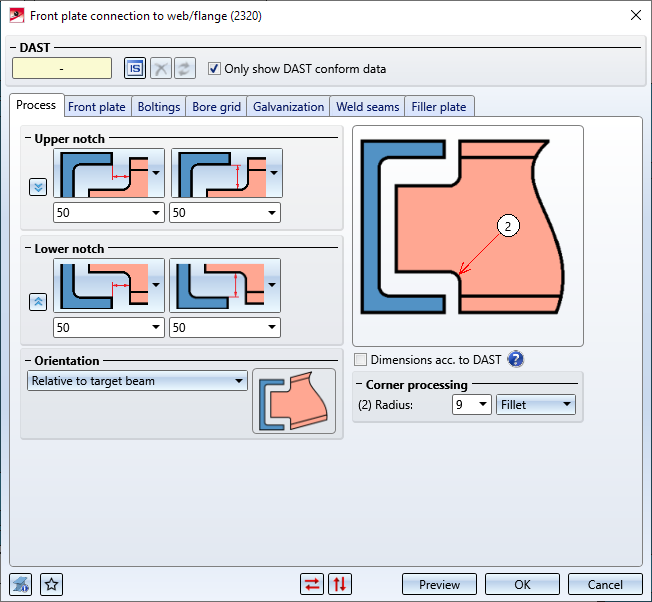The width and height of the screenshot is (652, 602).
Task: Click the dialog title bar application icon
Action: pyautogui.click(x=17, y=16)
